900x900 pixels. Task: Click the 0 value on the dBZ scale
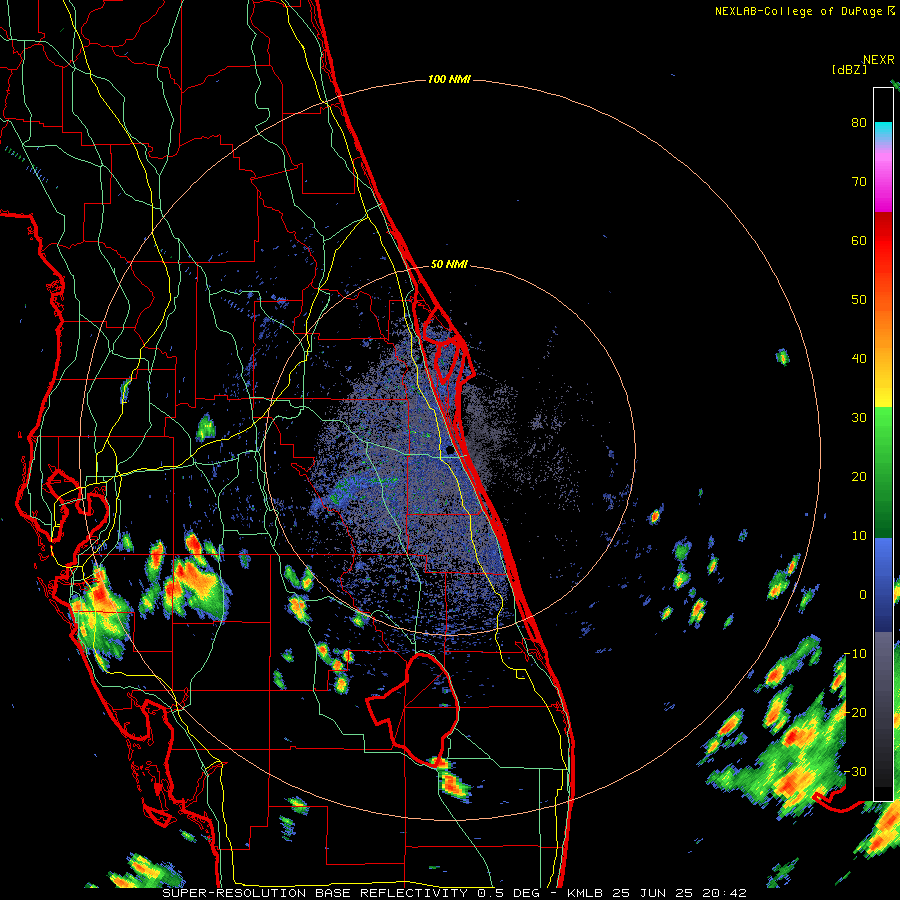(x=863, y=595)
